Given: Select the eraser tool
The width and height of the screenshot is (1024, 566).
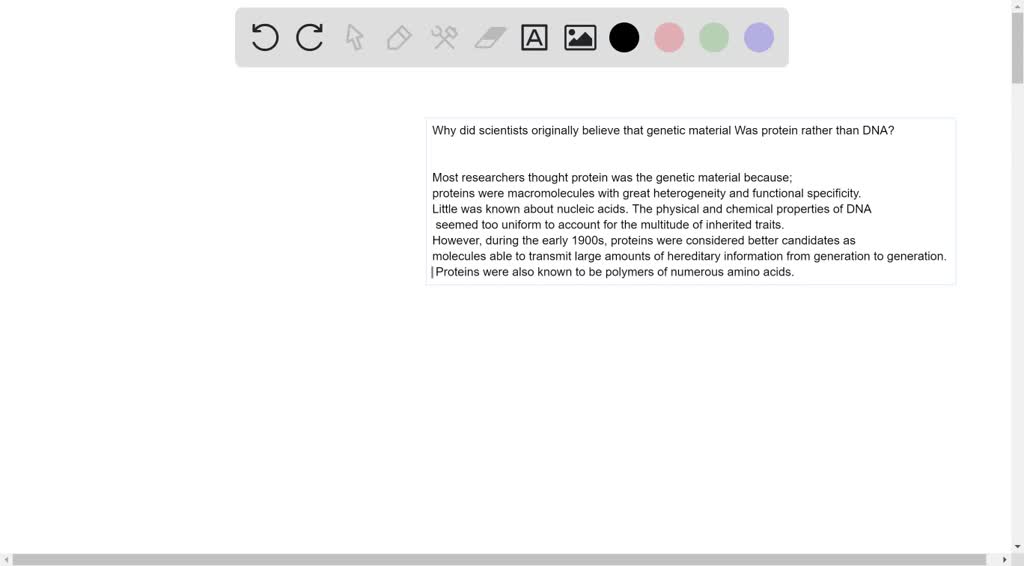Looking at the screenshot, I should coord(490,37).
